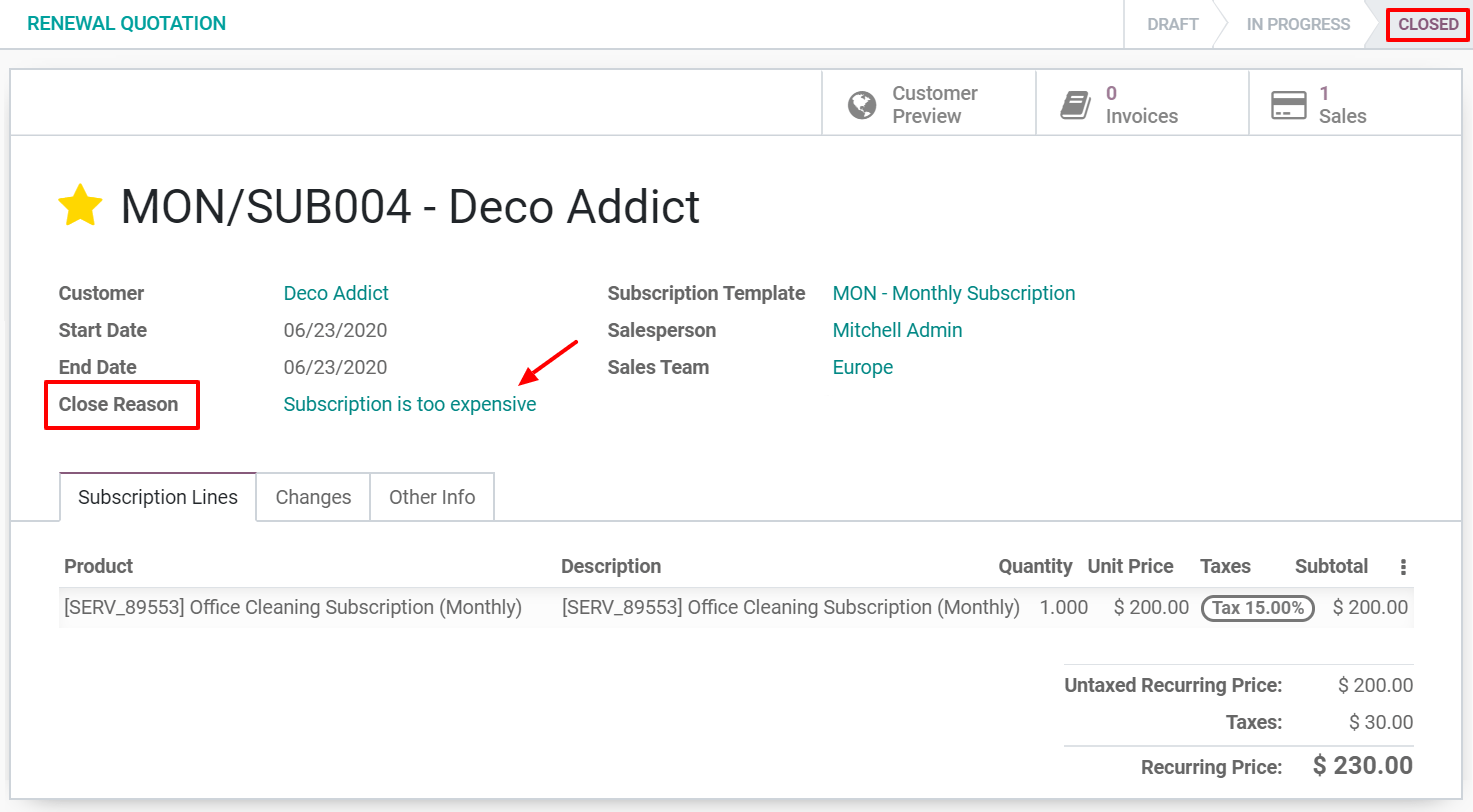Toggle the favorite star on the subscription
1473x812 pixels.
coord(80,206)
